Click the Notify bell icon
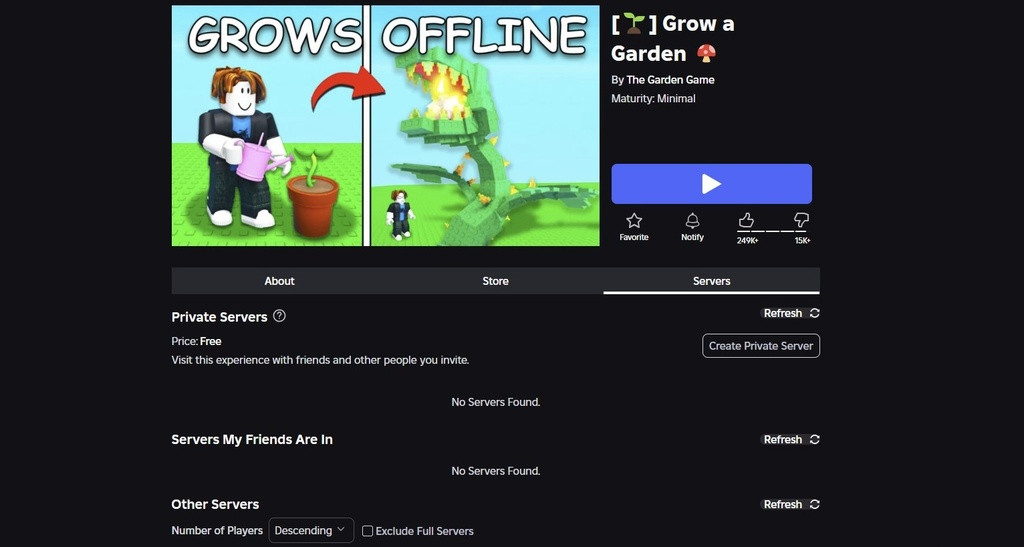1024x547 pixels. 692,221
